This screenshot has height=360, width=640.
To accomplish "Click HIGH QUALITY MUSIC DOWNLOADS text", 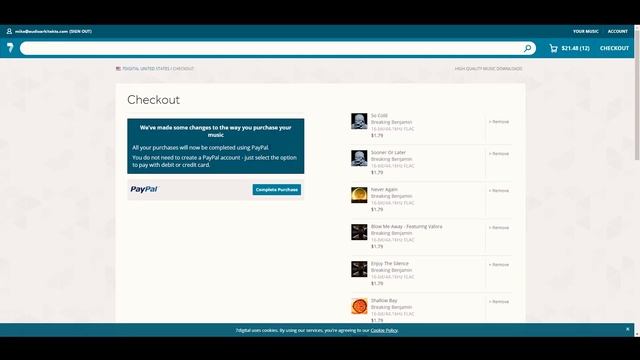I will [489, 69].
